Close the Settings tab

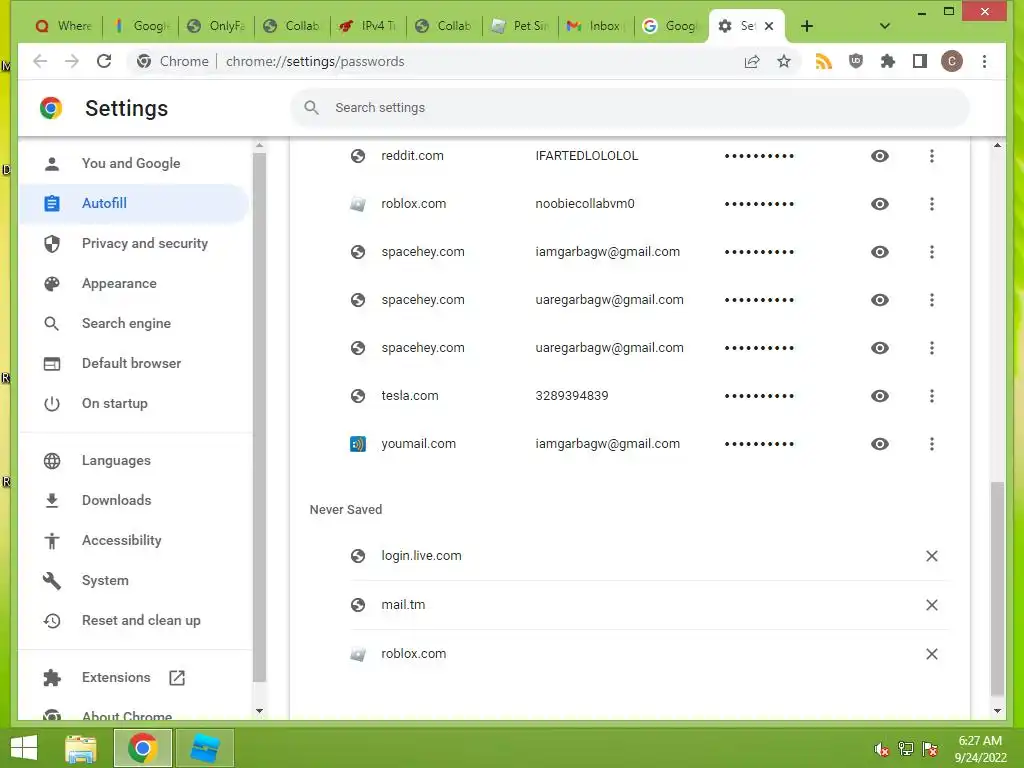[x=769, y=26]
